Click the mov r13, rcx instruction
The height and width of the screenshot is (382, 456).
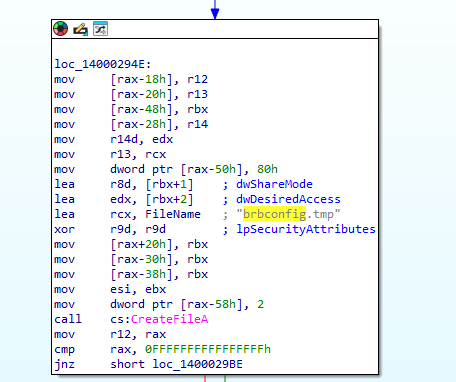coord(110,154)
